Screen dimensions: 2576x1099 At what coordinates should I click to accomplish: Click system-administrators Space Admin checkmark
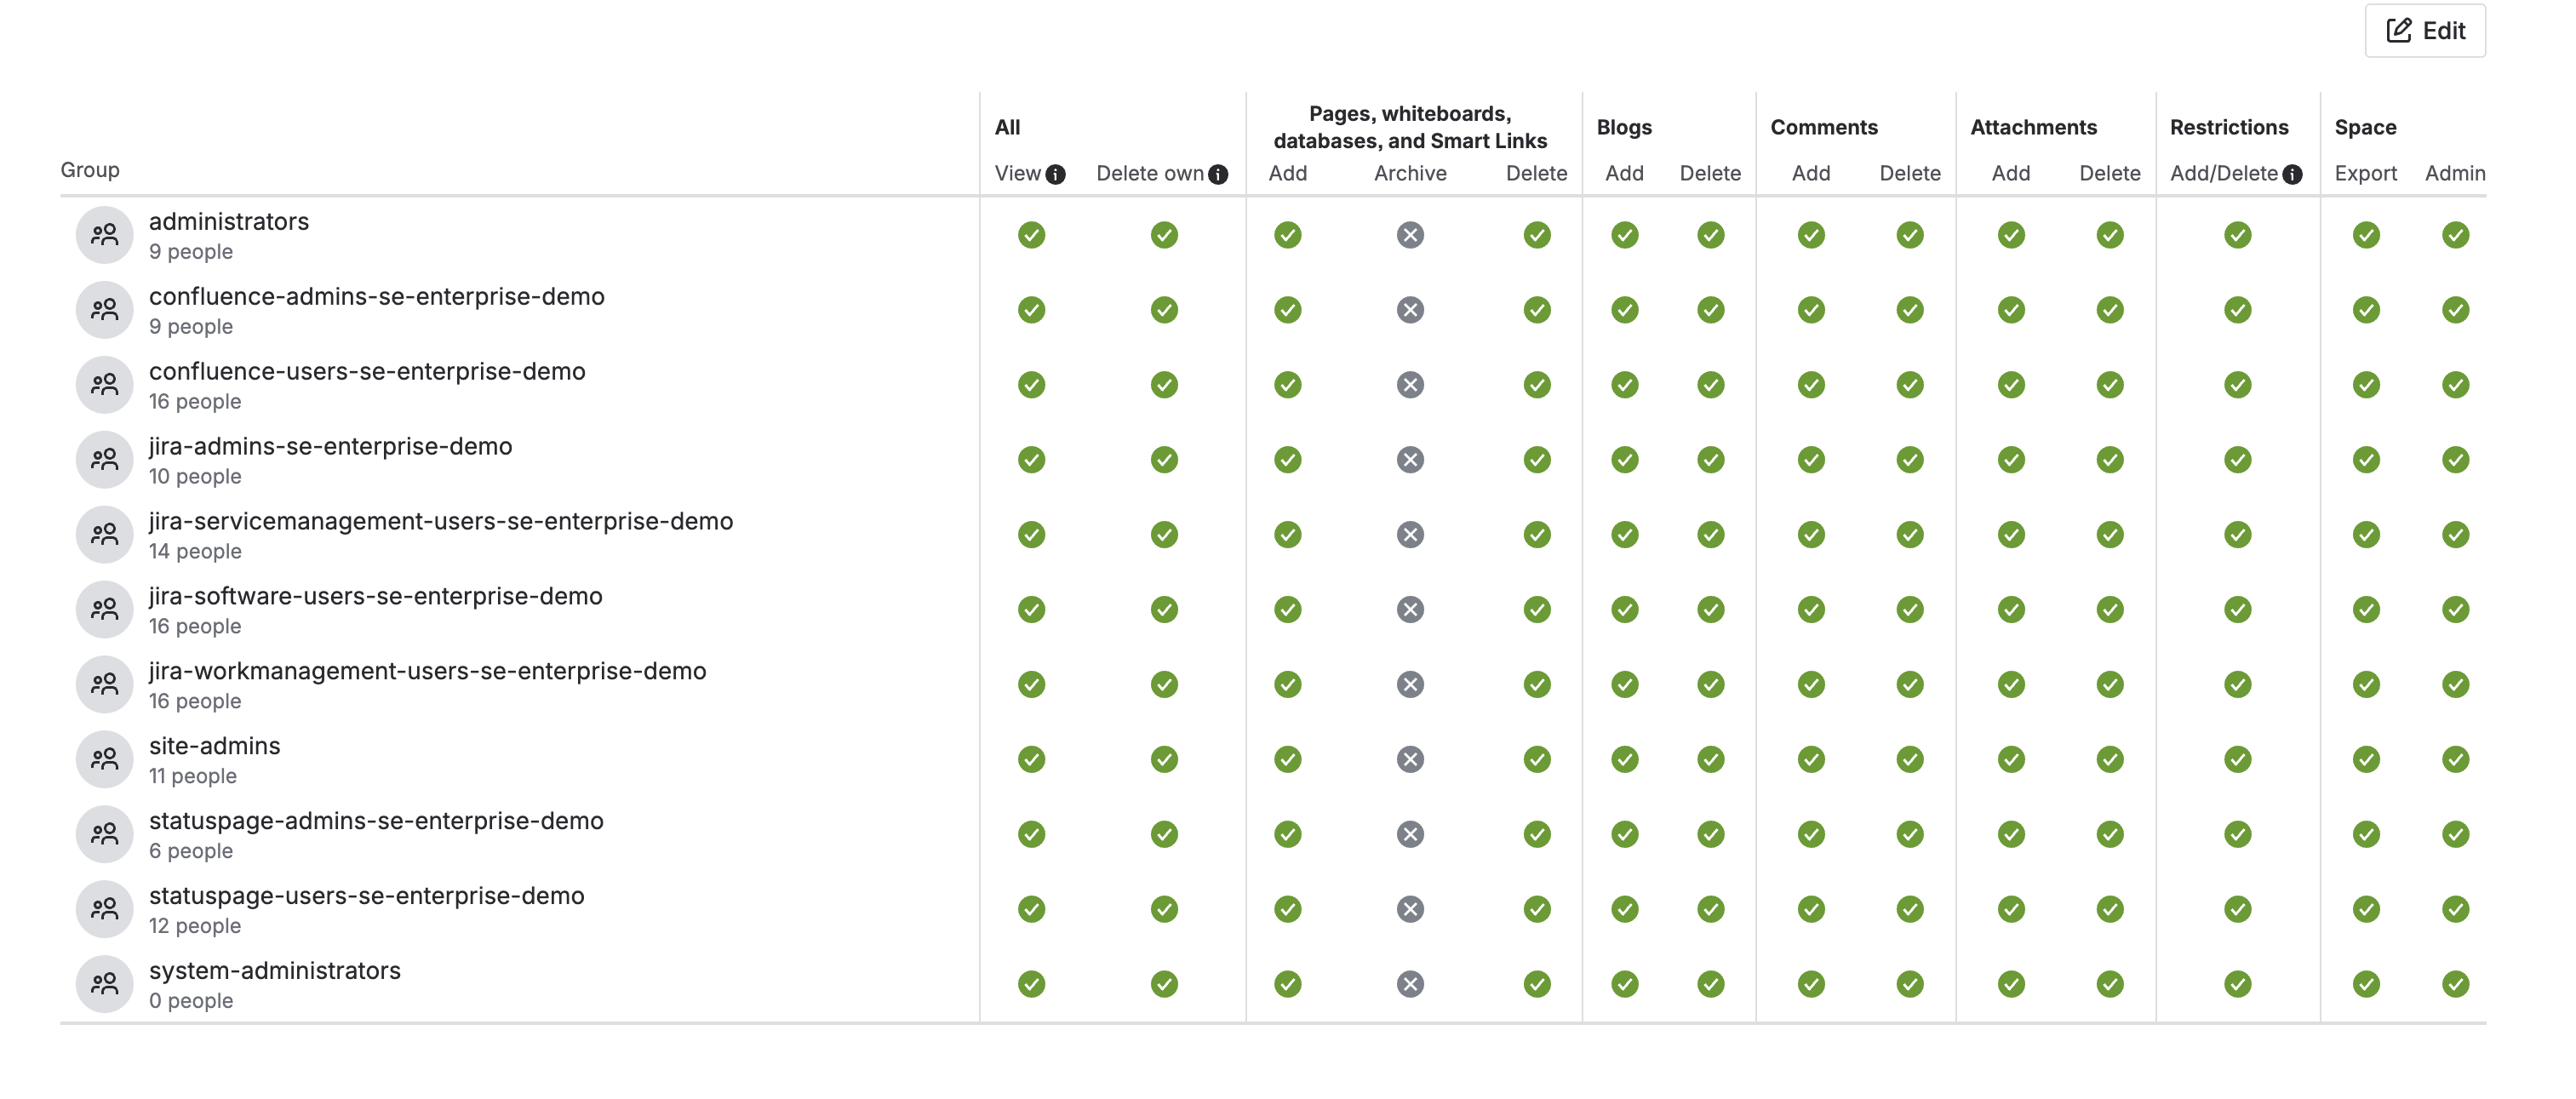tap(2455, 984)
